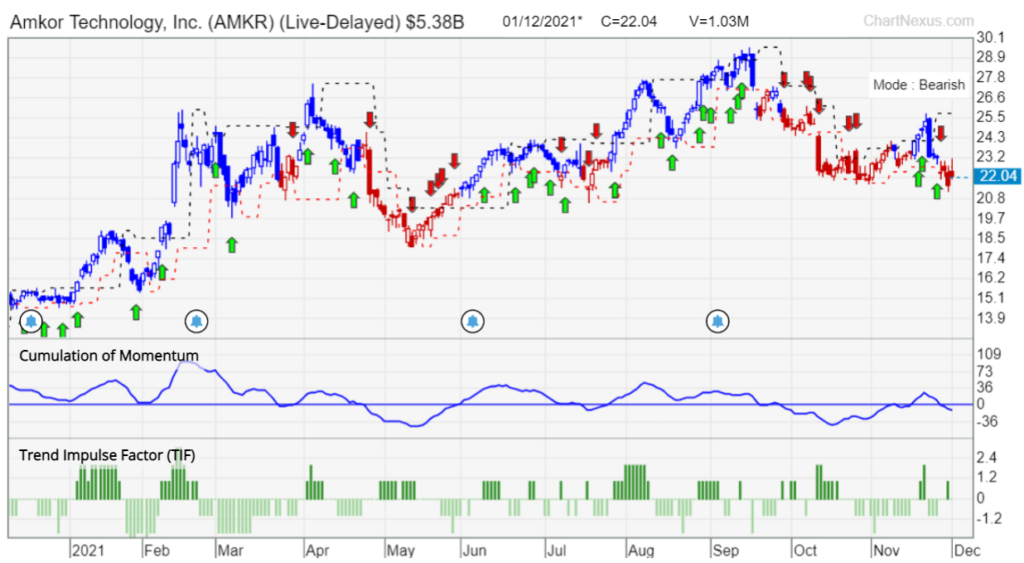Image resolution: width=1024 pixels, height=563 pixels.
Task: Click the -36 momentum axis value
Action: tap(989, 421)
